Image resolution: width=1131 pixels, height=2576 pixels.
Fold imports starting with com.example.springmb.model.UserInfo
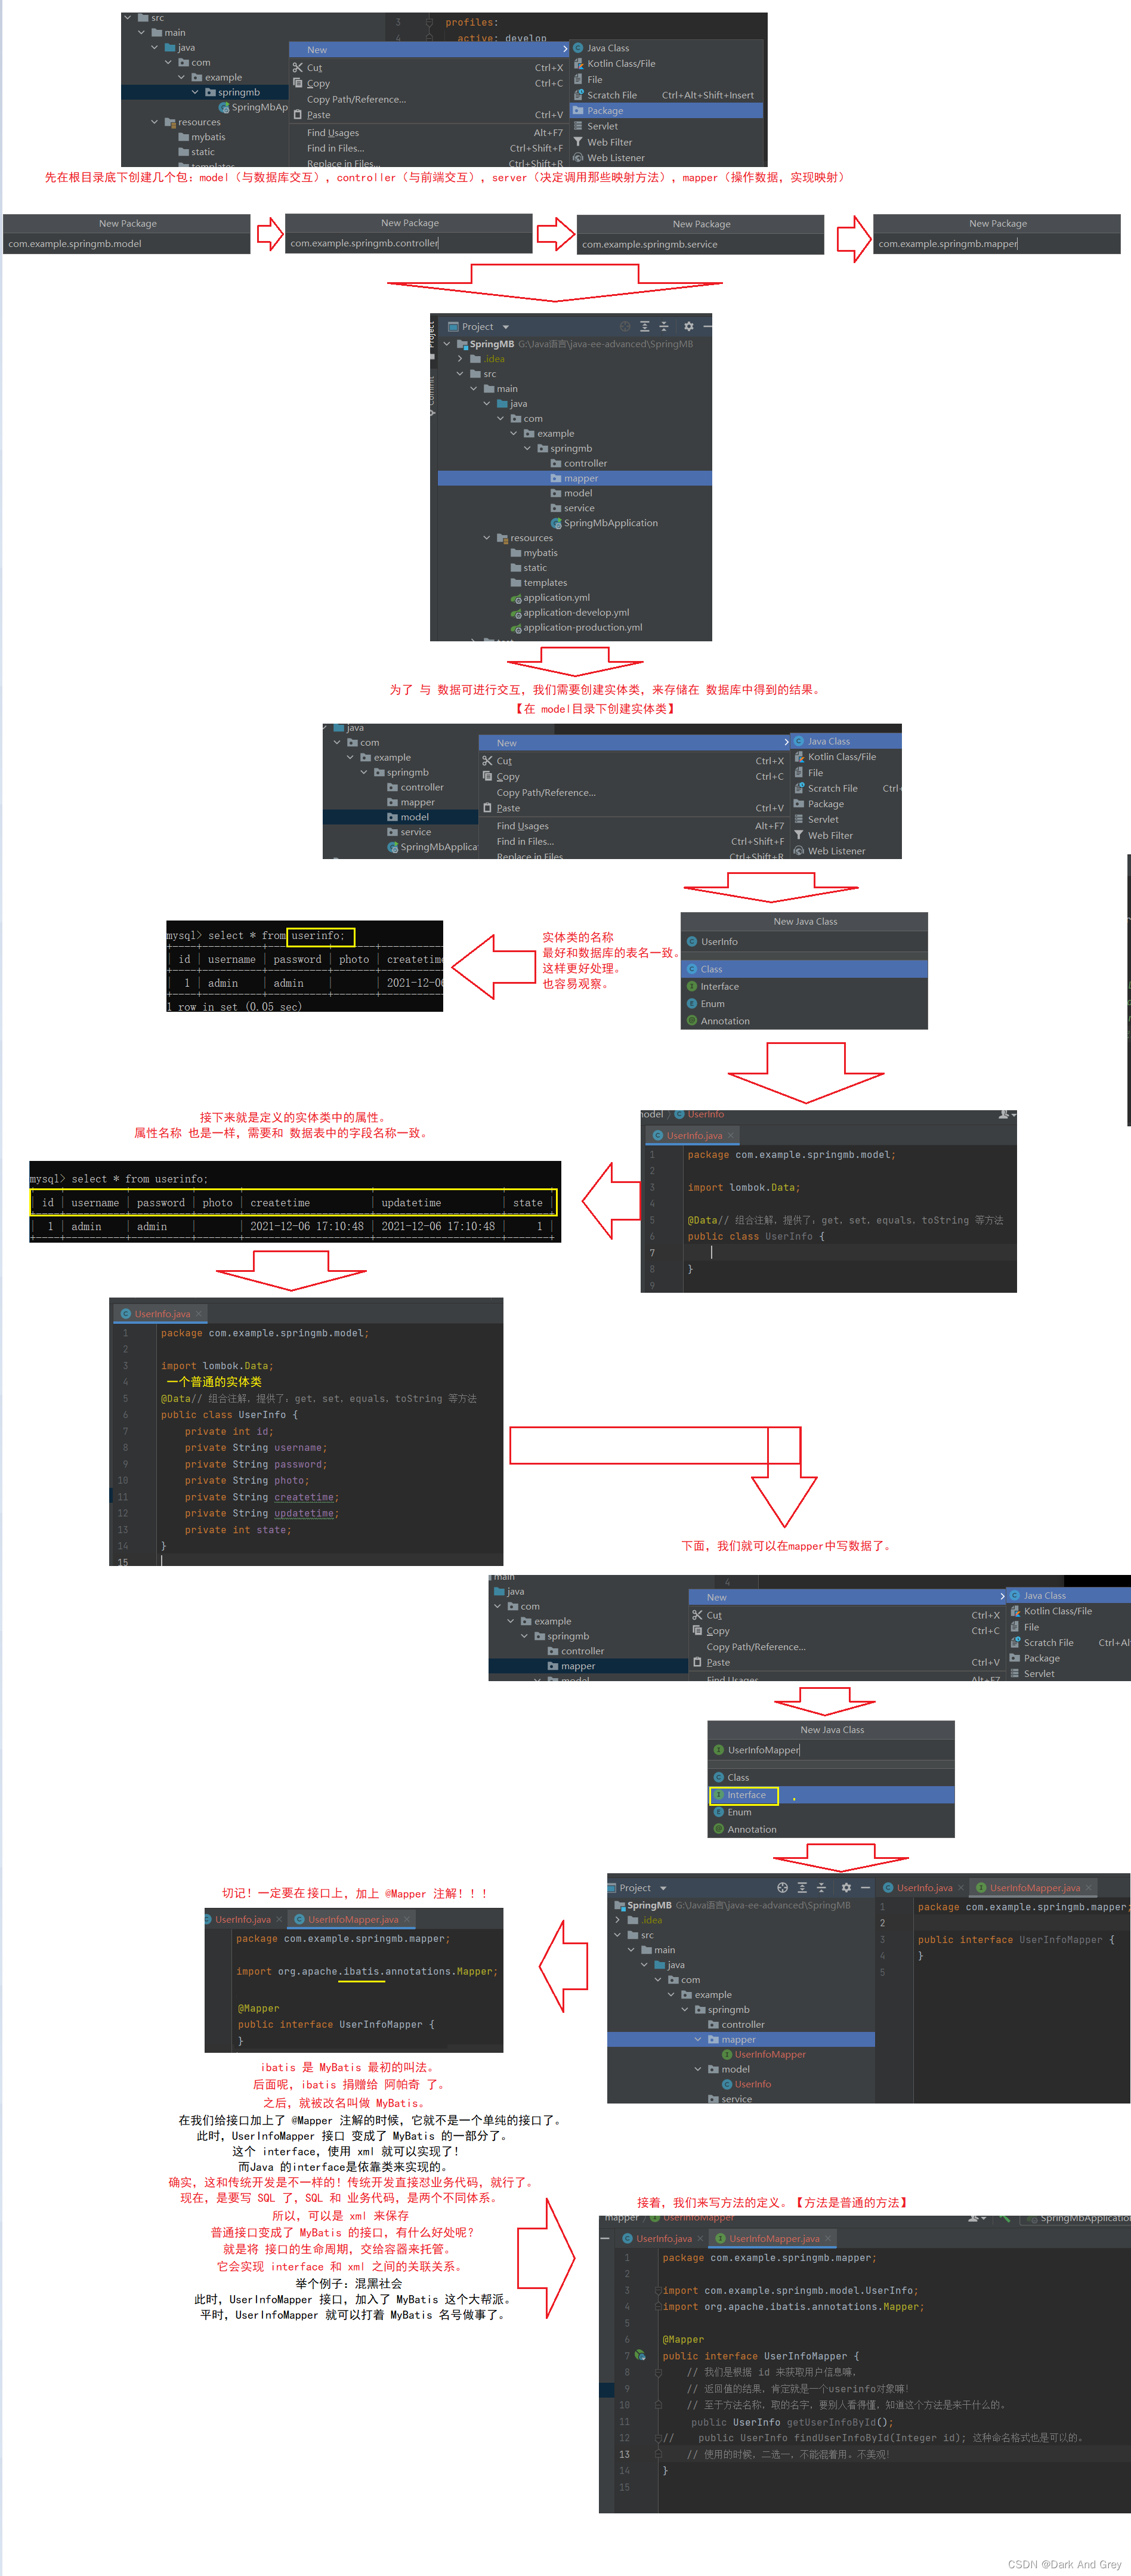(x=658, y=2290)
